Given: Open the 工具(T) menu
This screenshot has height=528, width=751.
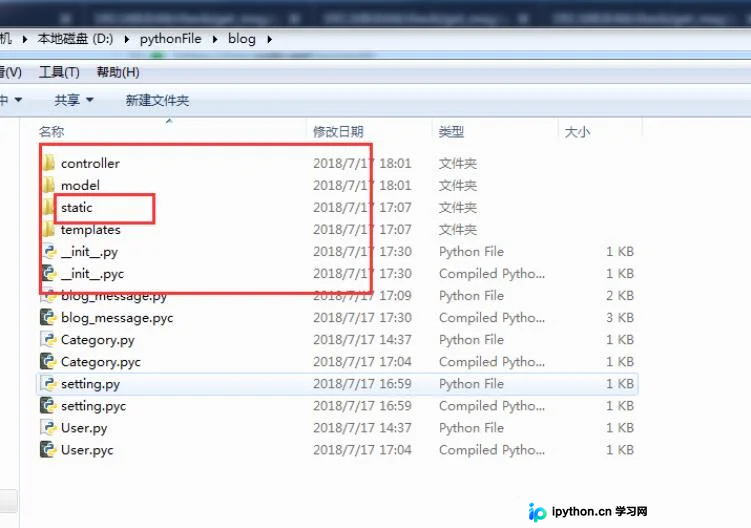Looking at the screenshot, I should (59, 72).
